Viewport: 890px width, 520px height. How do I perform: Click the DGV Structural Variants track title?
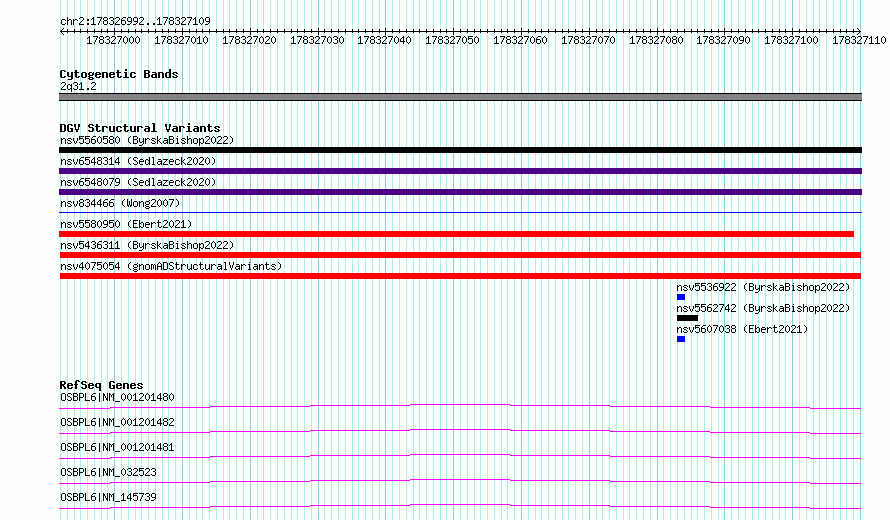point(140,128)
